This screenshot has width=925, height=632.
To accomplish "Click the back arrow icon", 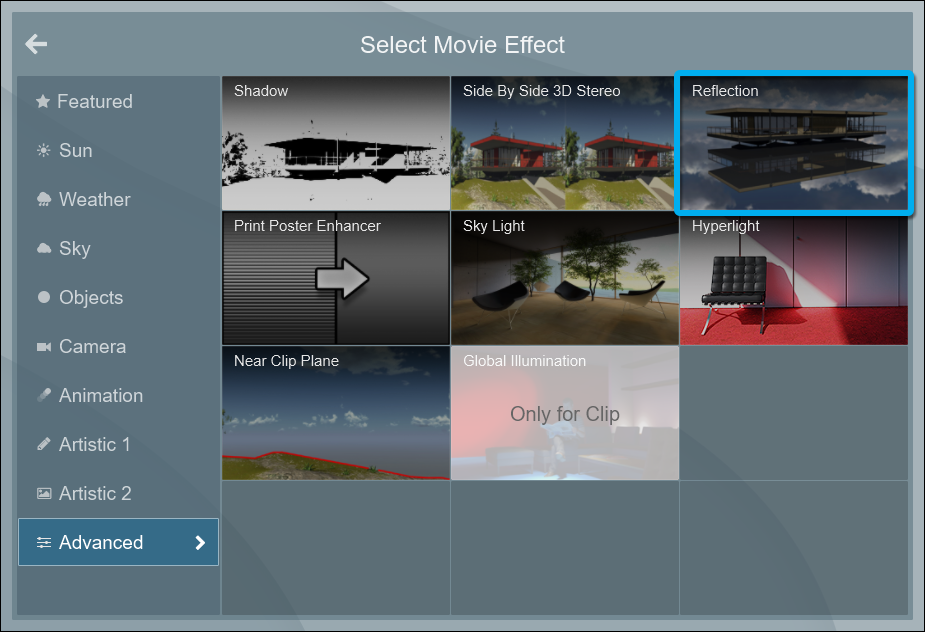I will coord(36,44).
